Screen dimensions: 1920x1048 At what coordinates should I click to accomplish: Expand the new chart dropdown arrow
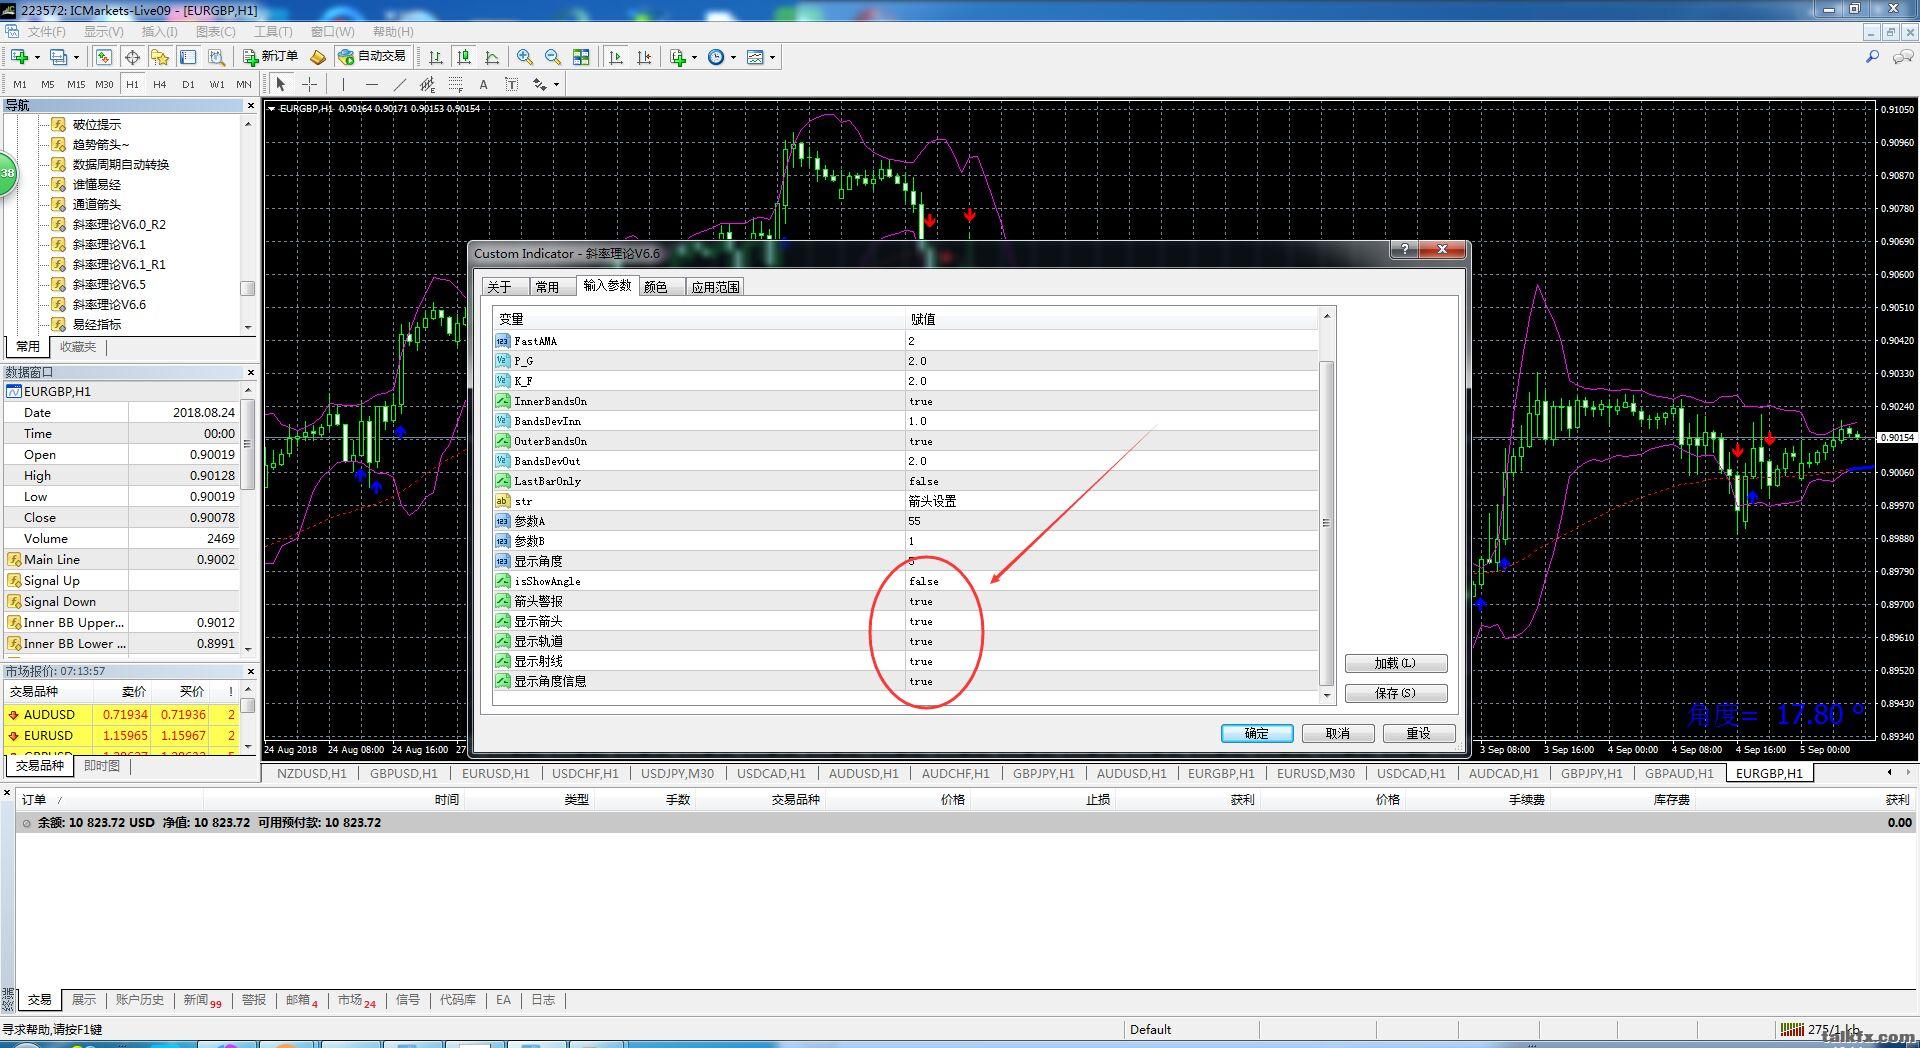coord(36,57)
